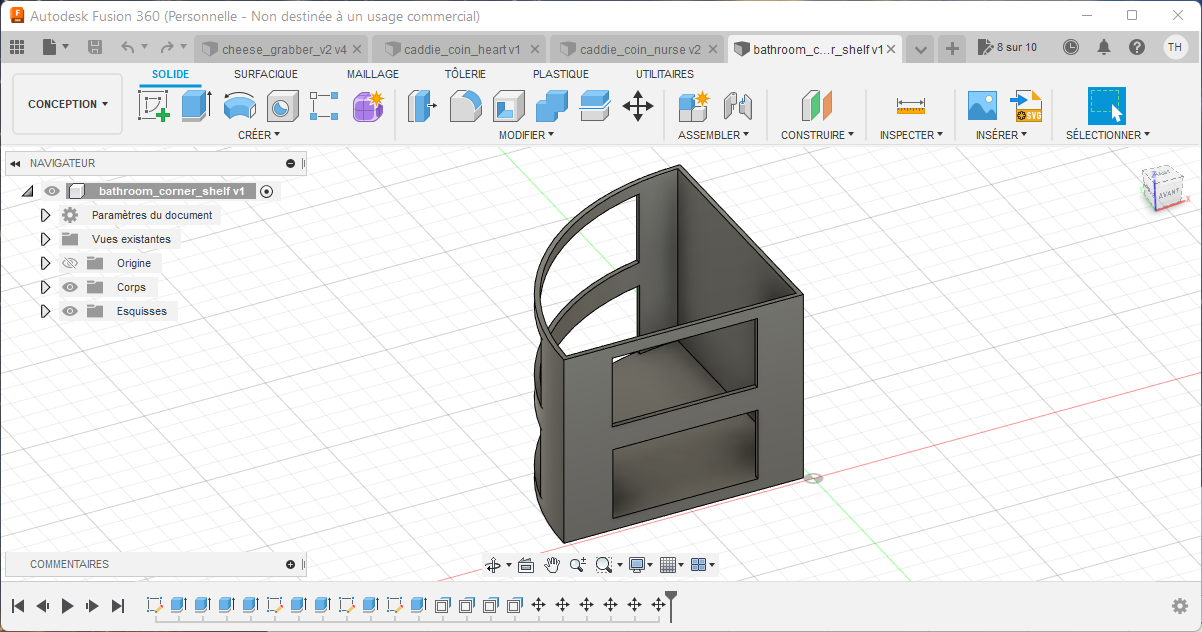Select the Joint tool icon
The image size is (1202, 632).
[x=737, y=105]
